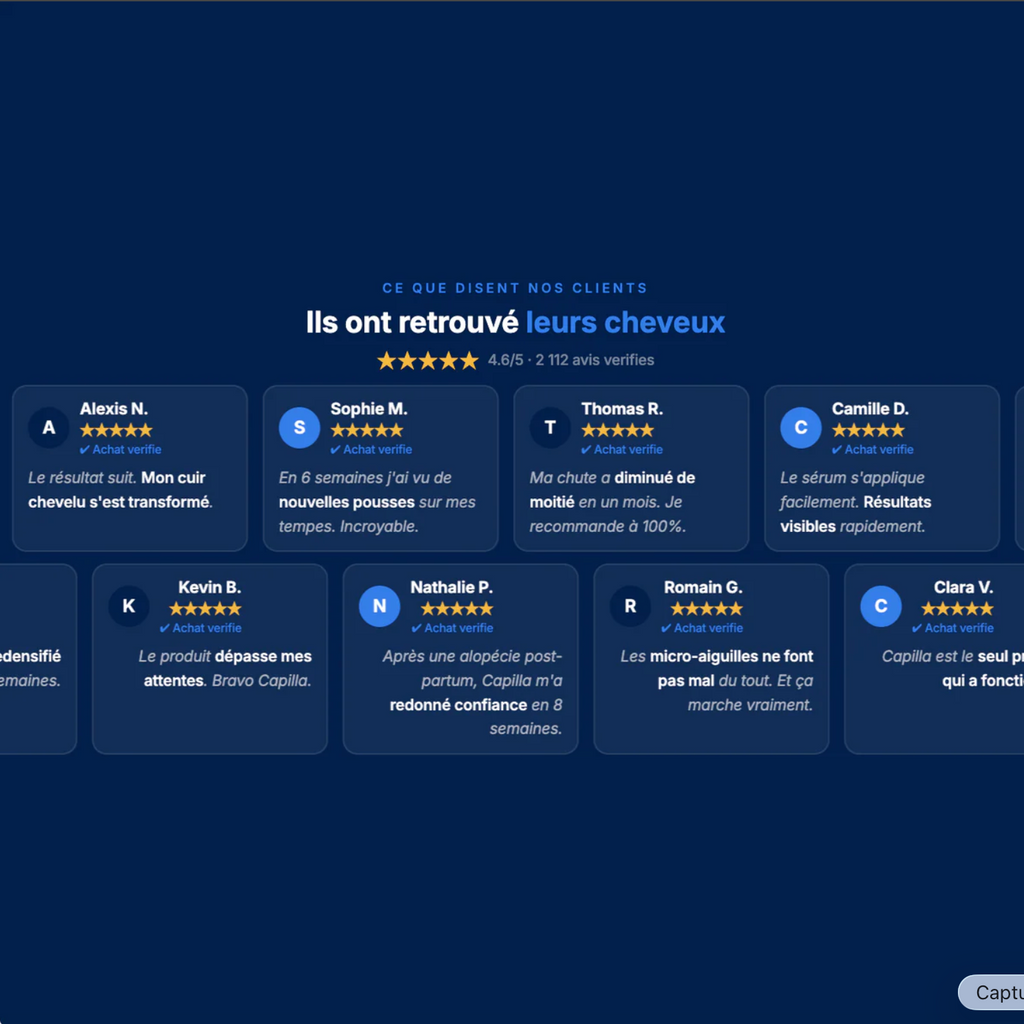Select the name "Sophie M."
This screenshot has height=1024, width=1024.
click(369, 409)
